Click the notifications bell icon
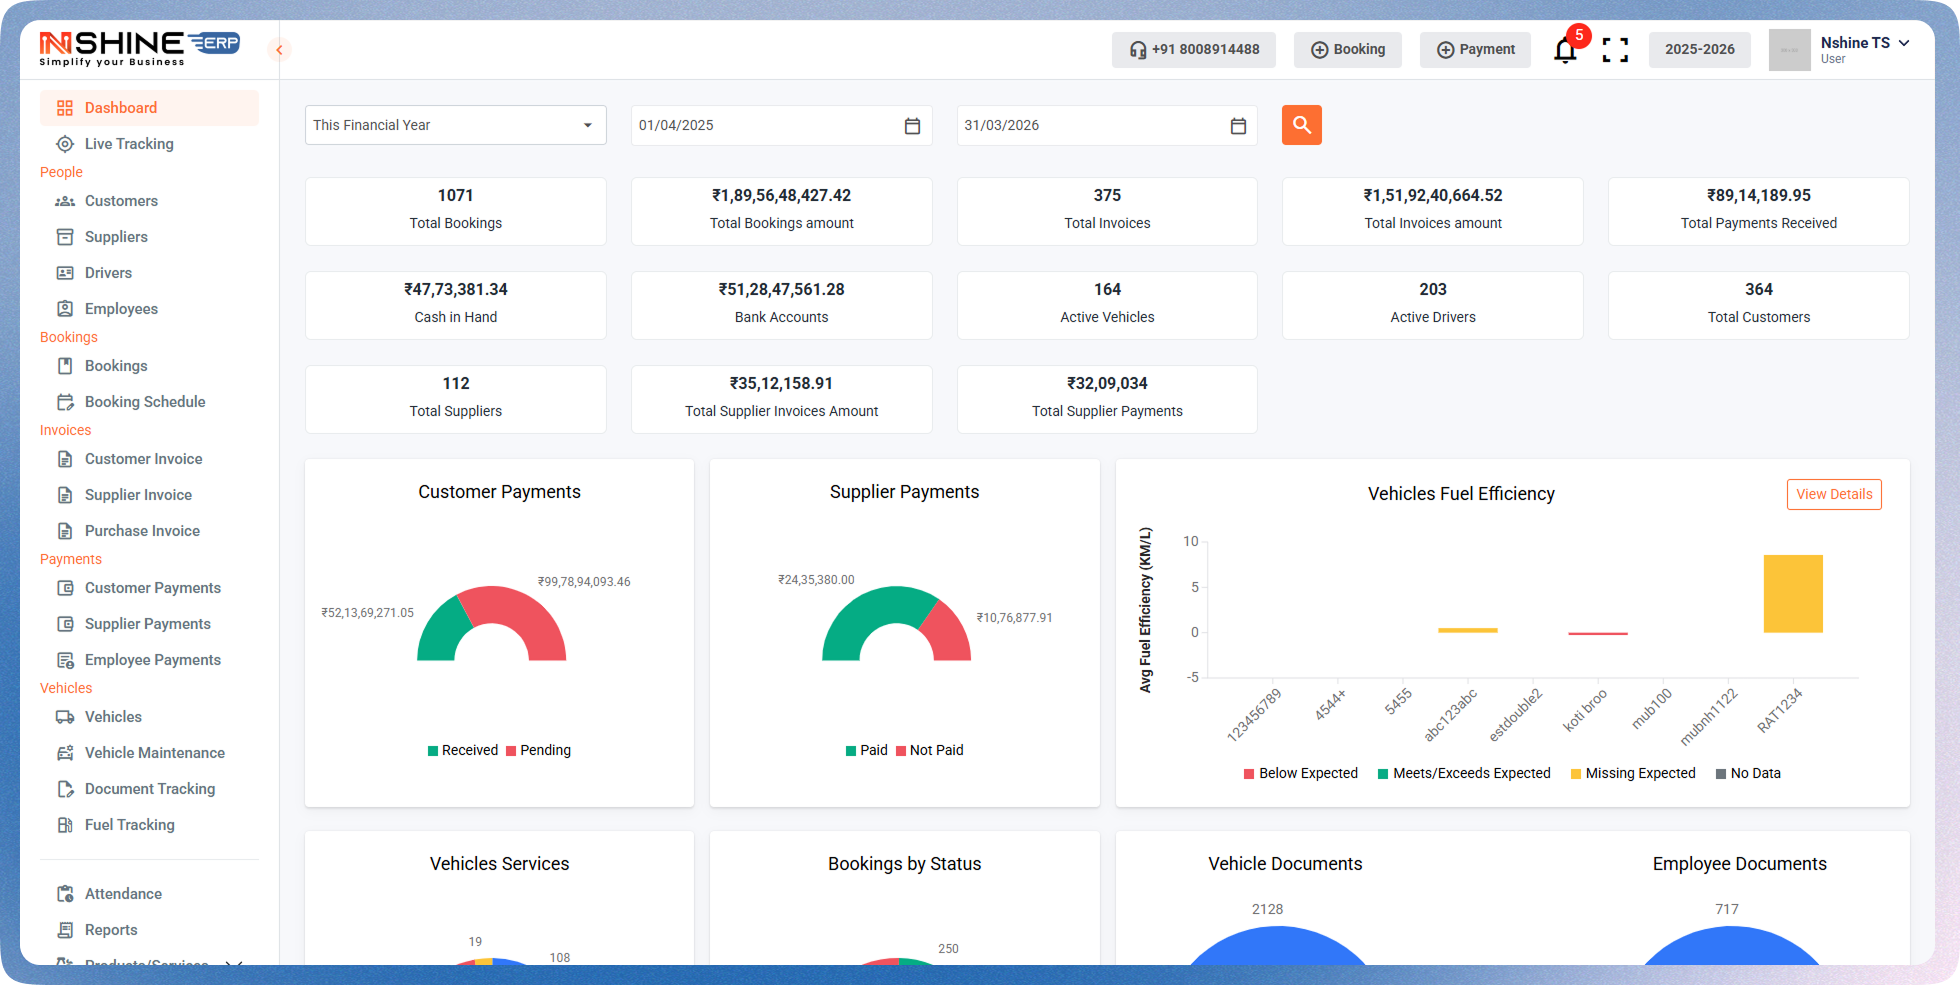 pos(1564,49)
